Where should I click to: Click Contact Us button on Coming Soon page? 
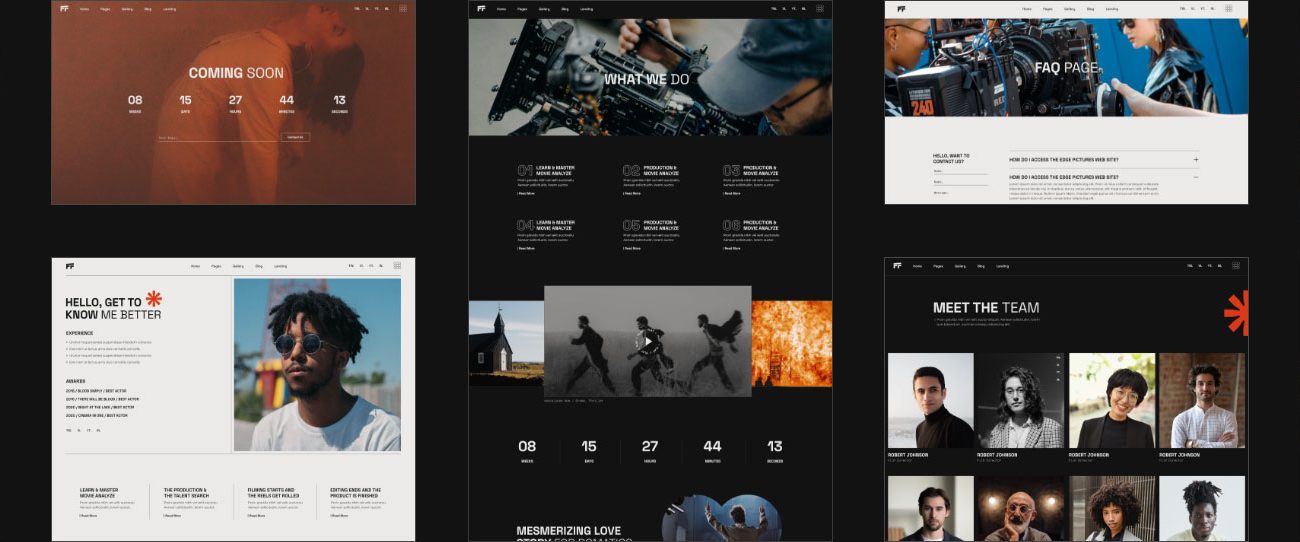[x=295, y=137]
